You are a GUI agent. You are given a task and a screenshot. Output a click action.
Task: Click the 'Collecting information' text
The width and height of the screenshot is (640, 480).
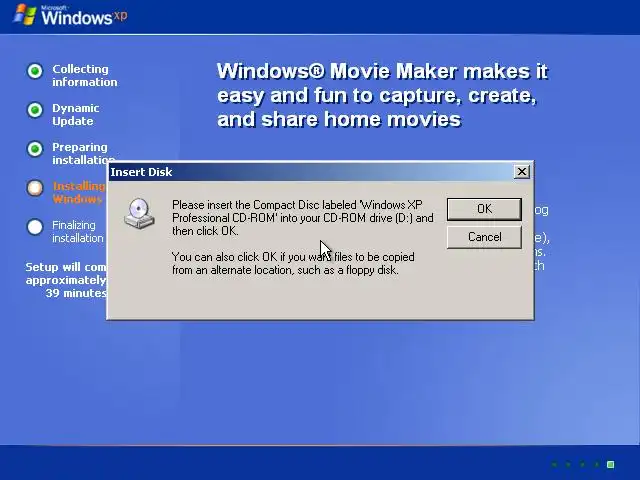point(85,76)
